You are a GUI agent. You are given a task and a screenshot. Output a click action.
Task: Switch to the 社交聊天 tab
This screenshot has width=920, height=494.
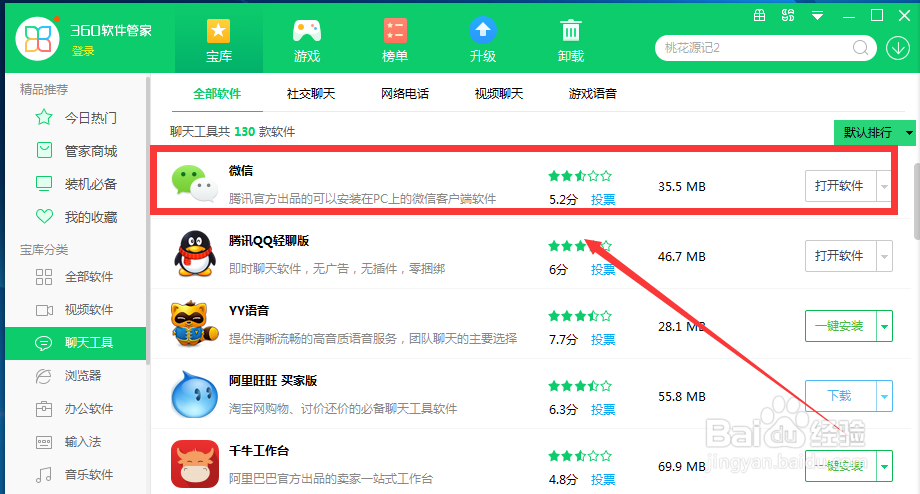[x=311, y=94]
